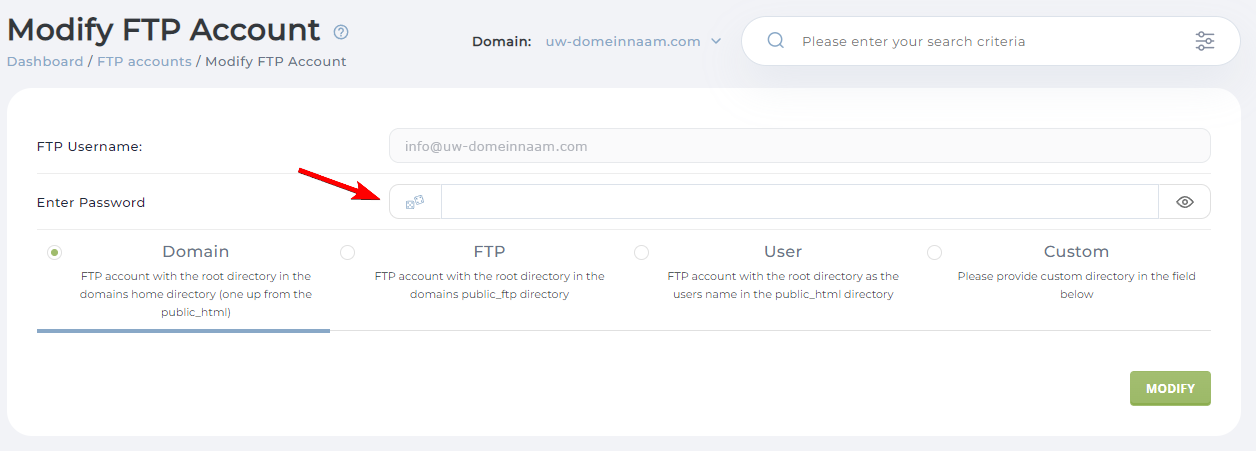
Task: Generate random password with dice icon
Action: 415,202
